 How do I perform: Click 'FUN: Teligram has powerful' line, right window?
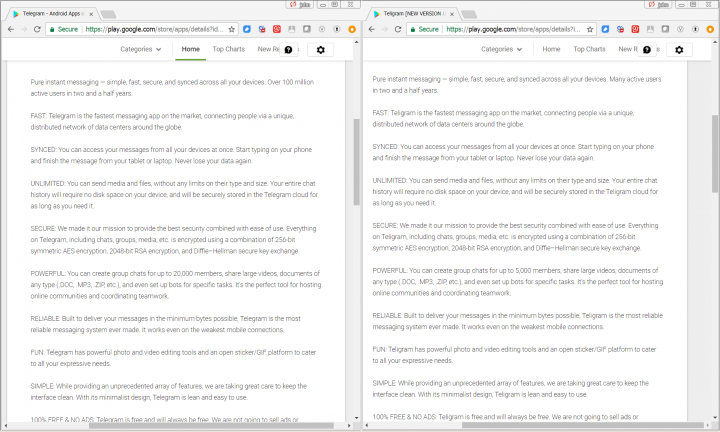click(514, 349)
